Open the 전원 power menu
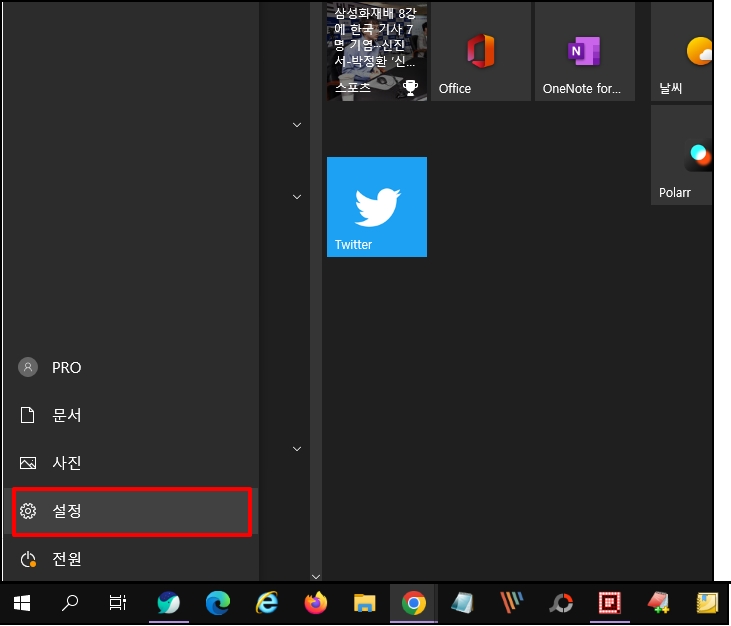 (131, 558)
